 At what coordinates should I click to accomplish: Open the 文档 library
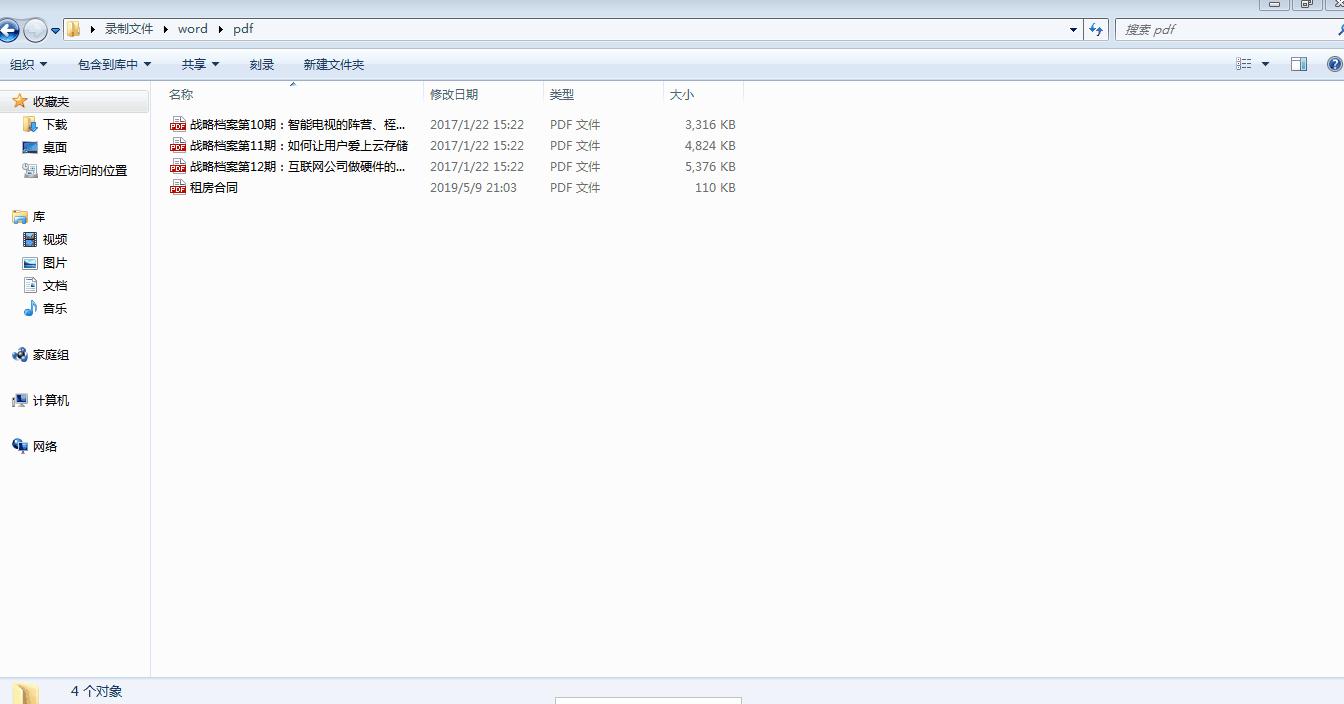[x=55, y=286]
